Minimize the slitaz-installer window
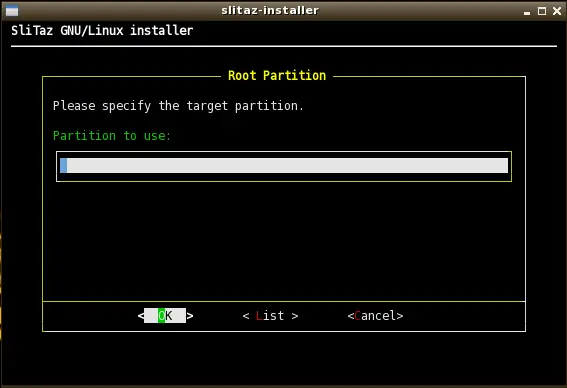The width and height of the screenshot is (567, 388). 527,12
